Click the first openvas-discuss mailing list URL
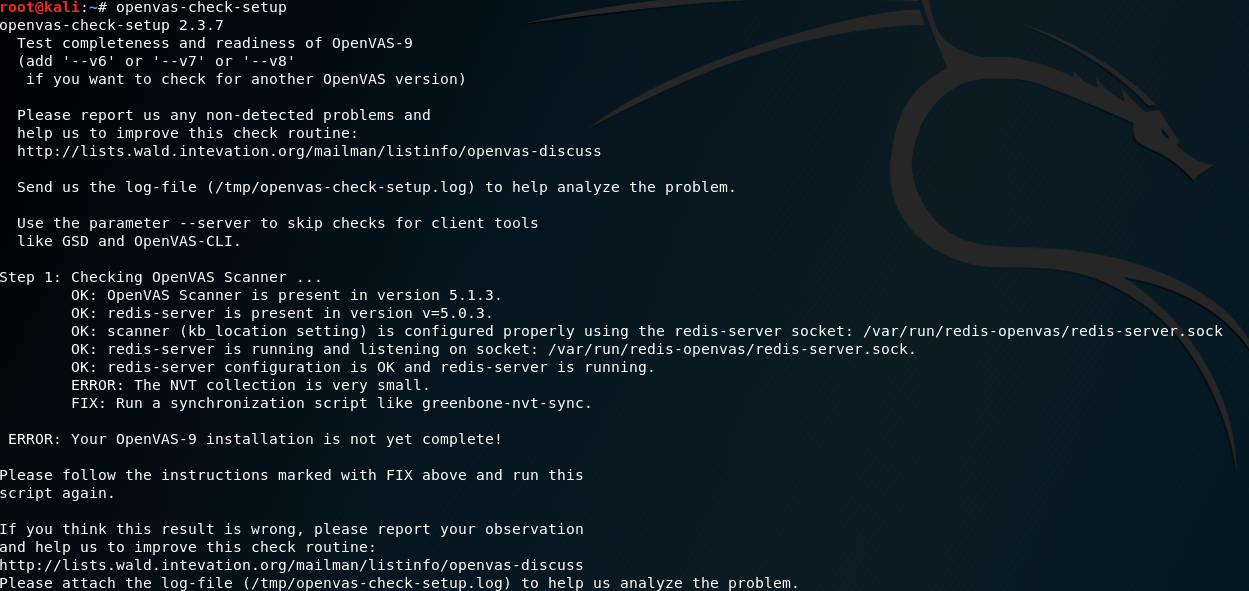Viewport: 1249px width, 591px height. point(309,151)
